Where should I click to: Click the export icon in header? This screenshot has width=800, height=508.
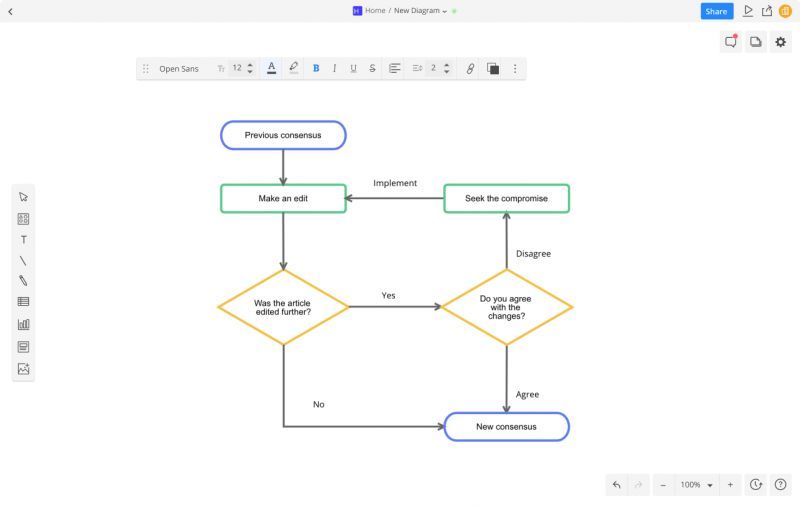pos(767,11)
